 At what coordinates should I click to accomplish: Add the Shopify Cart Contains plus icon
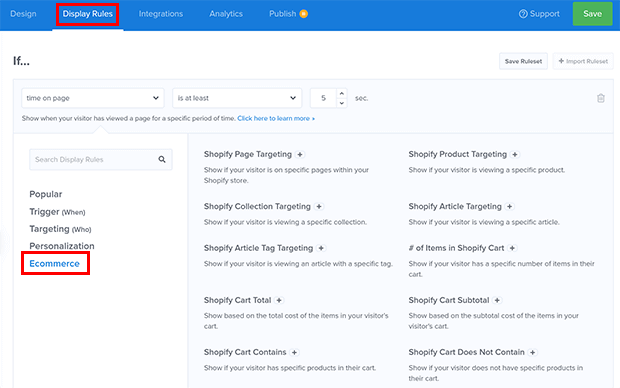pyautogui.click(x=294, y=352)
